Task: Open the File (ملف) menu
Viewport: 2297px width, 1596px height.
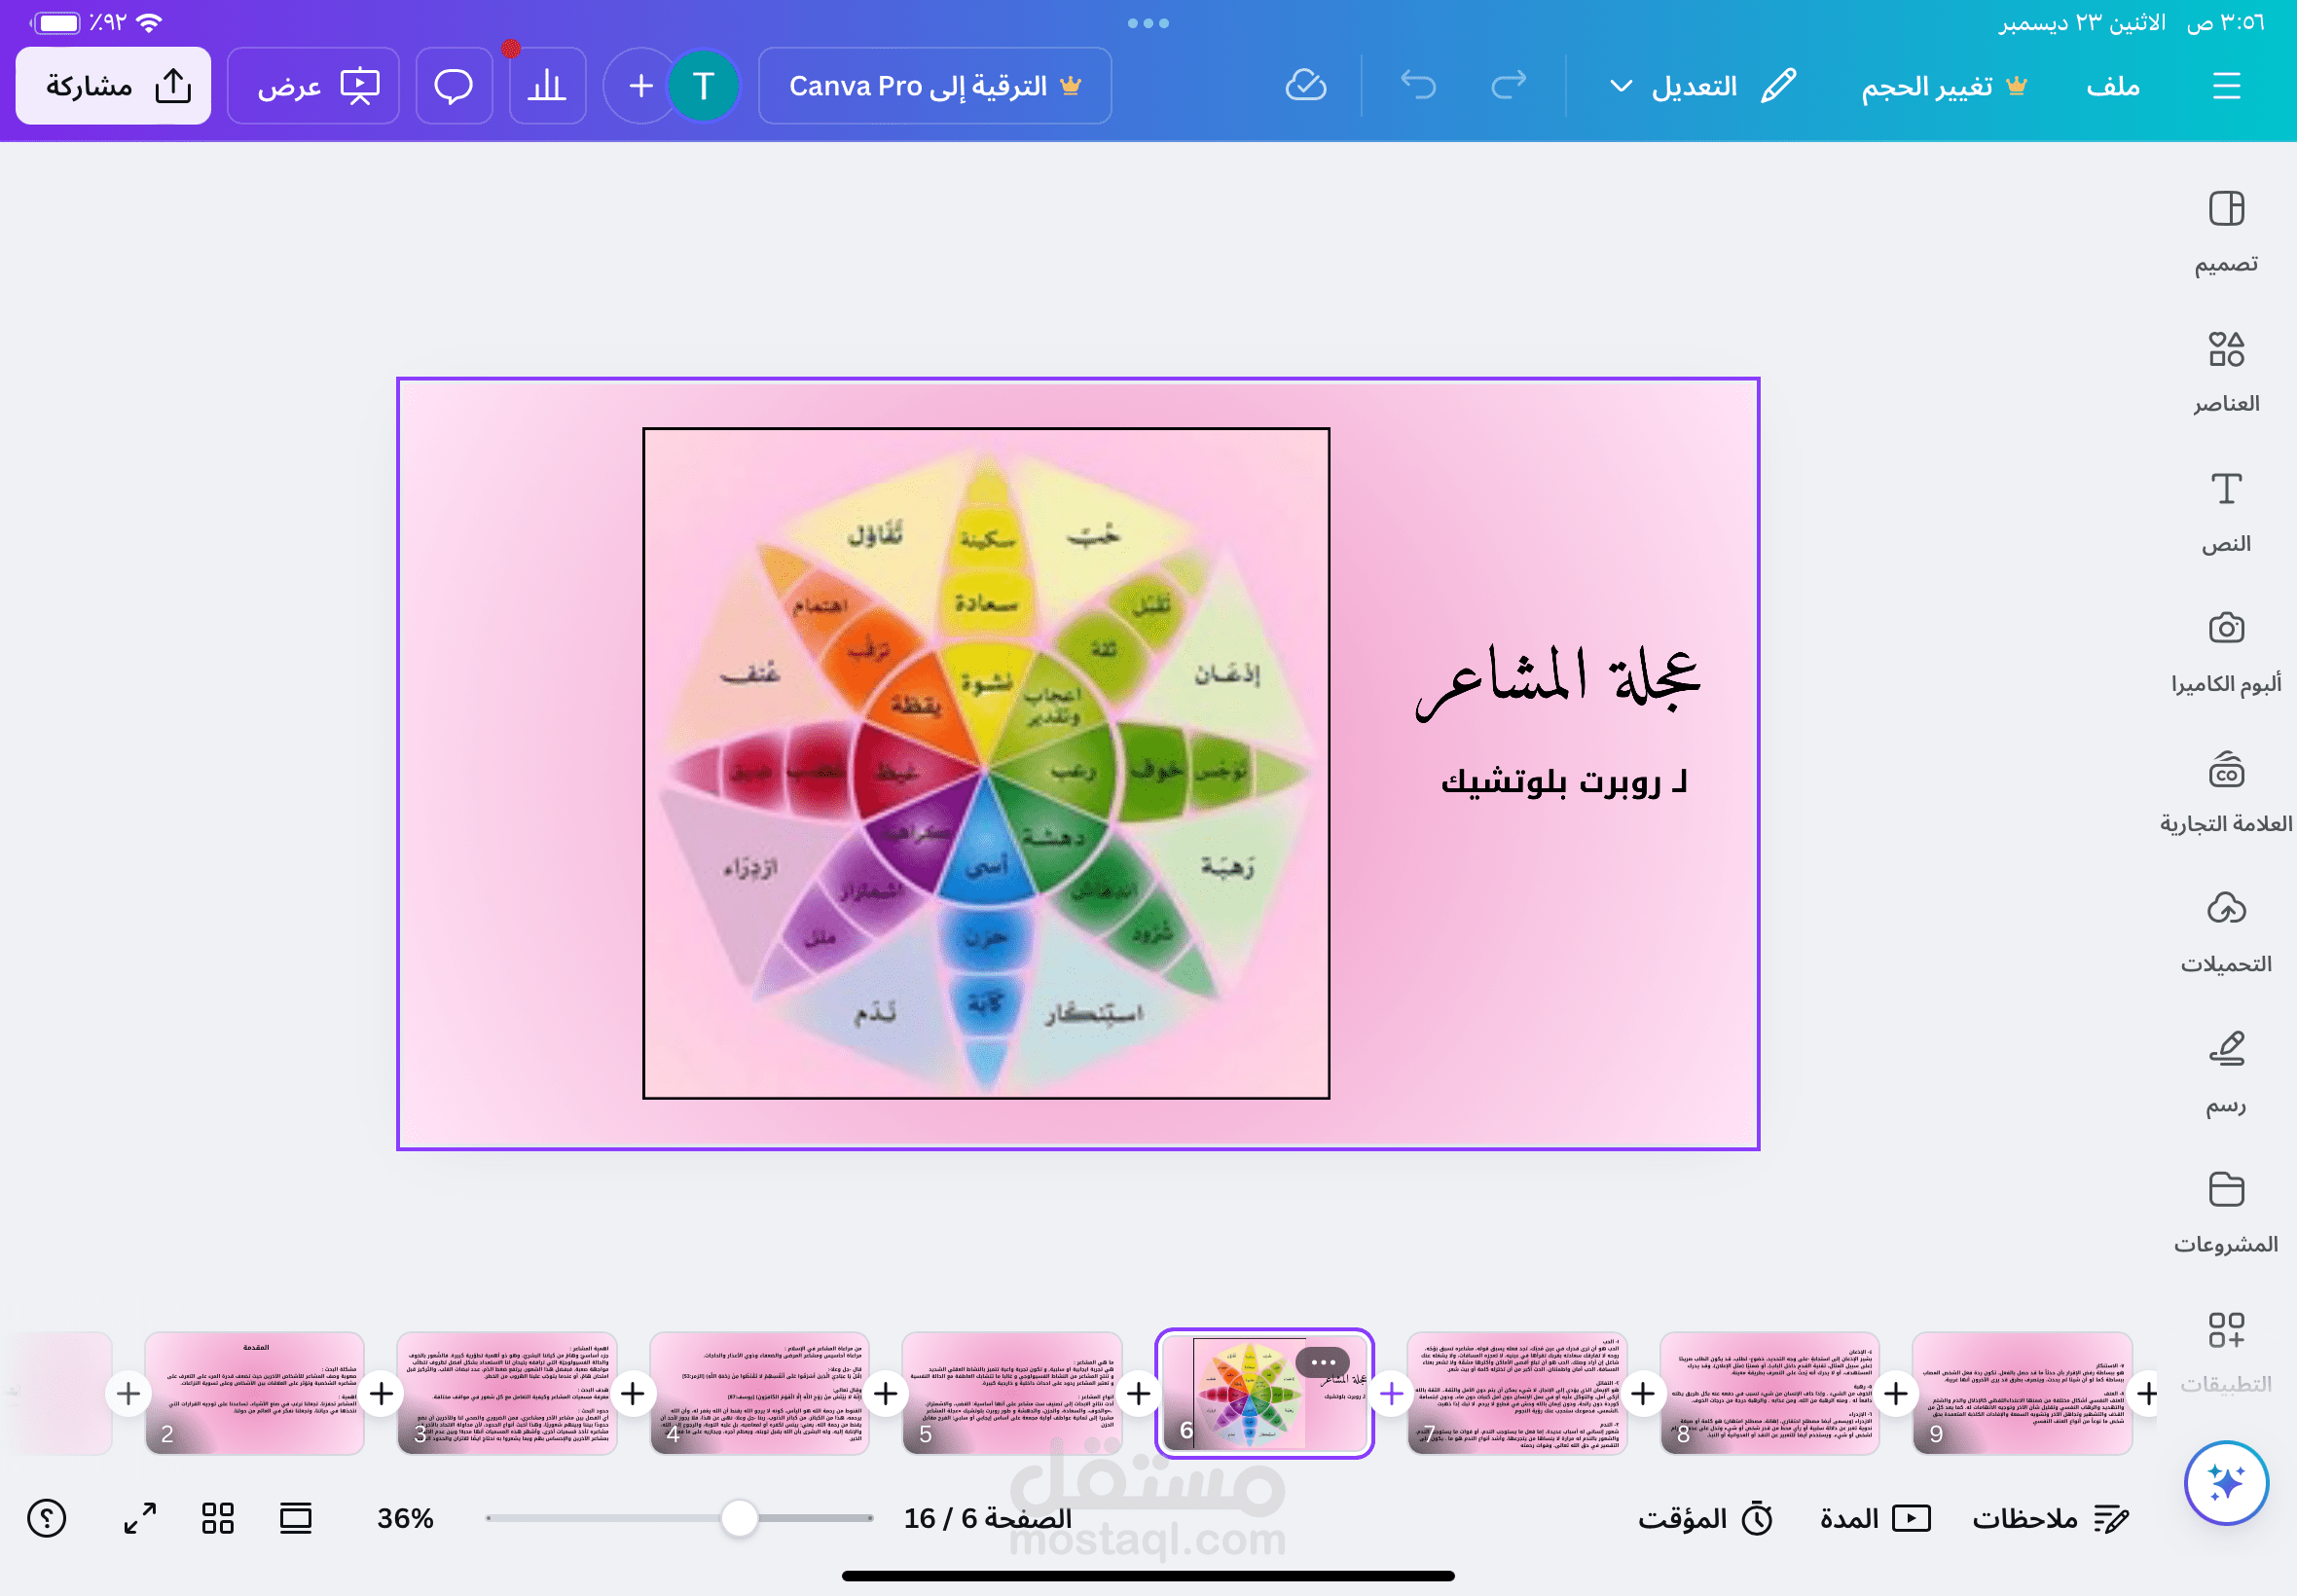Action: coord(2113,86)
